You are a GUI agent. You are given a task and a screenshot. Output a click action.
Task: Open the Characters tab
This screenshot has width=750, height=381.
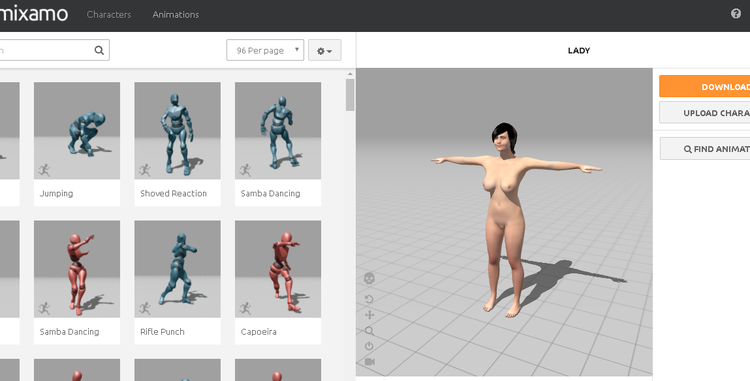(x=109, y=15)
